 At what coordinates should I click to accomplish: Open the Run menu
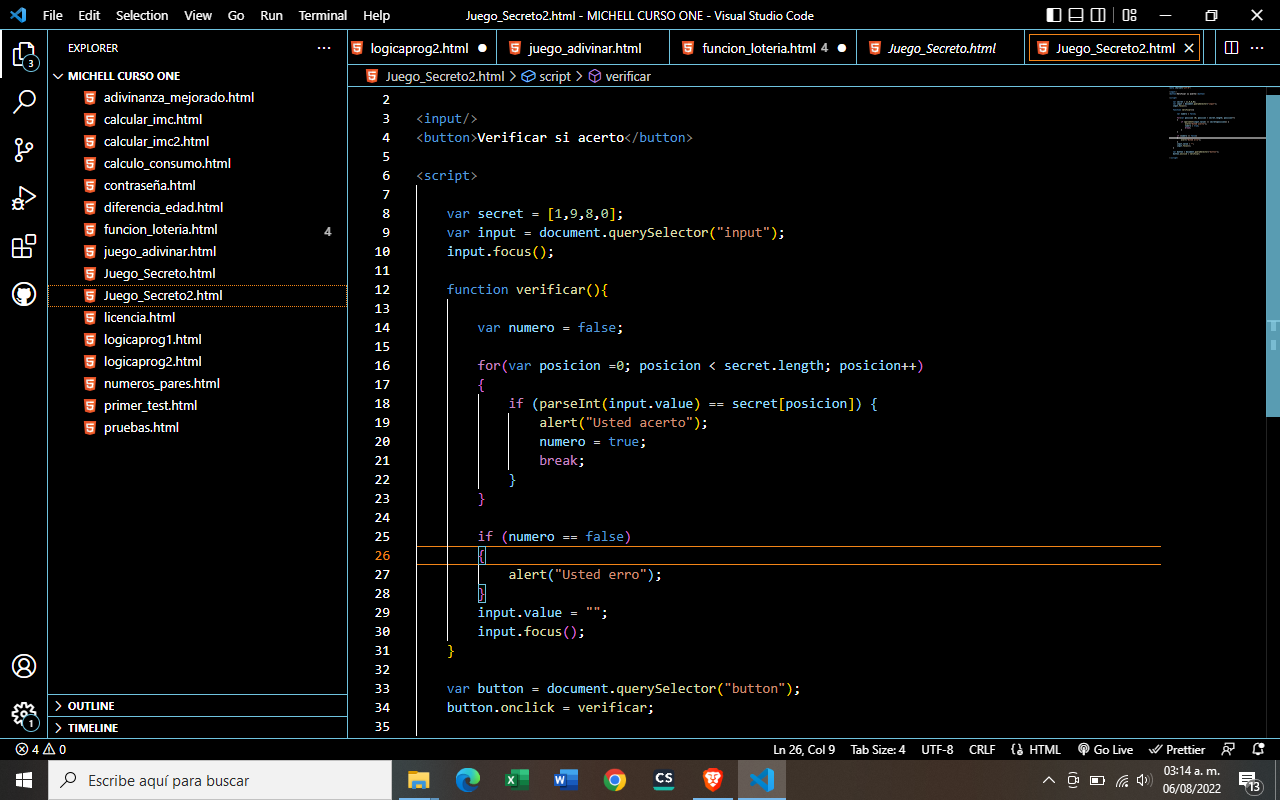(x=271, y=15)
